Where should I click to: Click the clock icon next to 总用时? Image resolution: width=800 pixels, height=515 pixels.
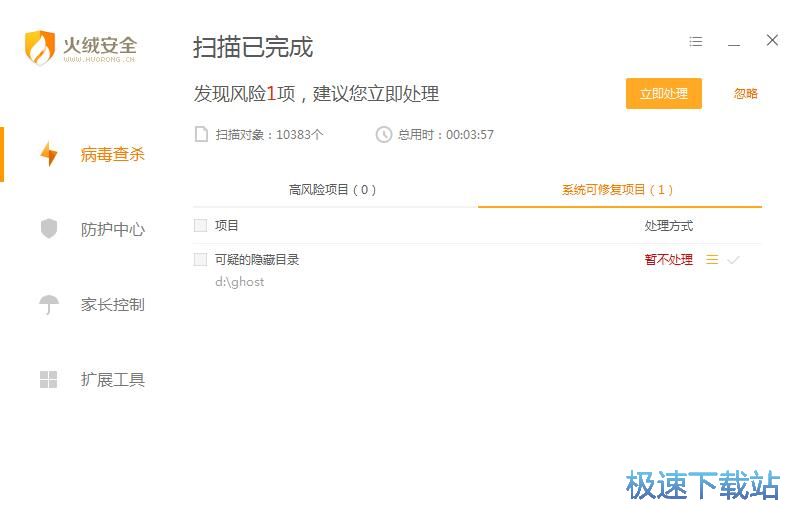click(384, 134)
